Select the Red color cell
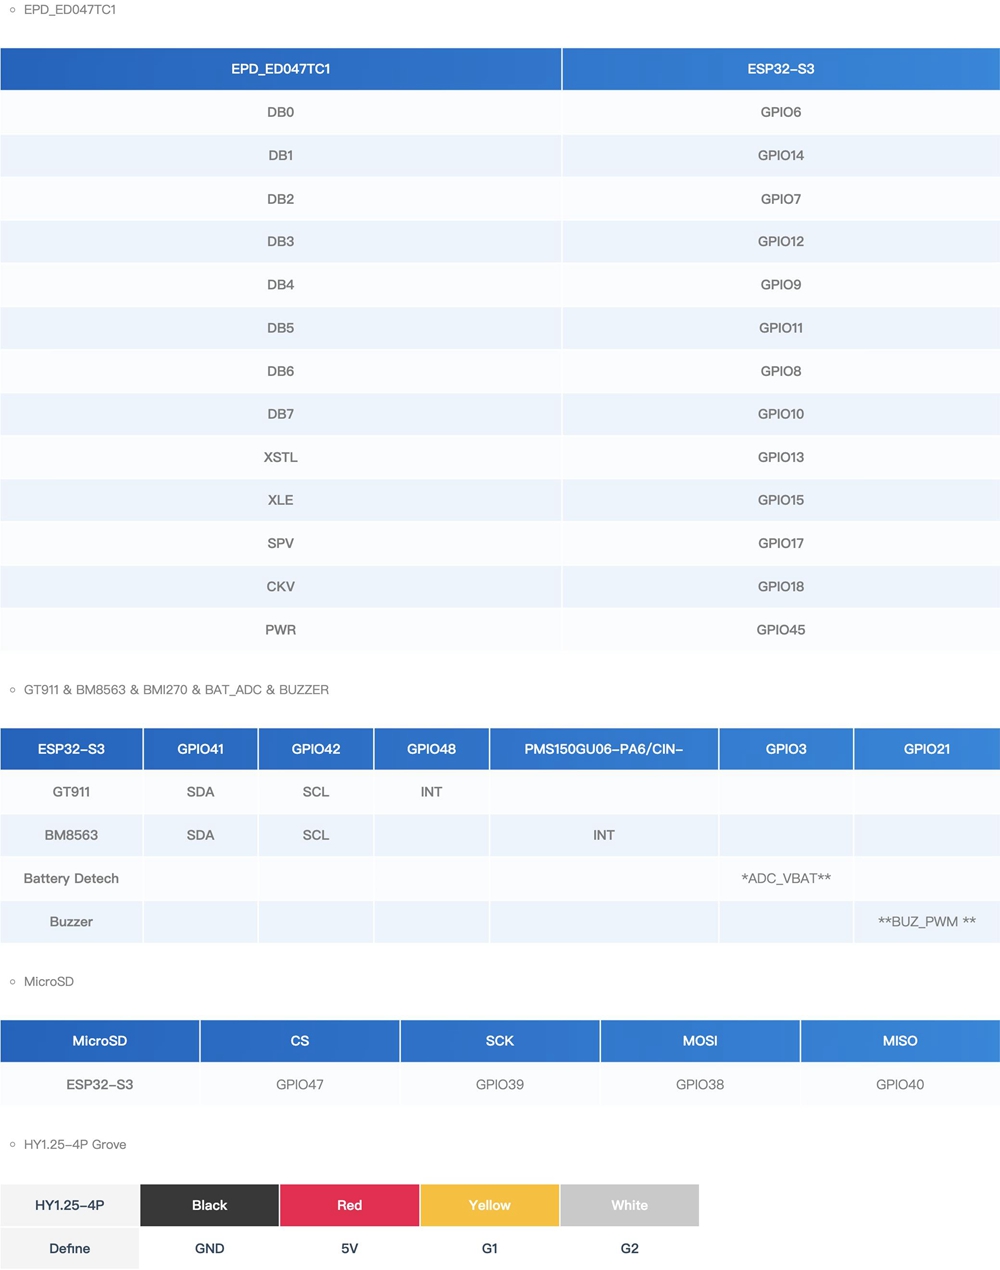The image size is (1000, 1270). click(x=349, y=1205)
